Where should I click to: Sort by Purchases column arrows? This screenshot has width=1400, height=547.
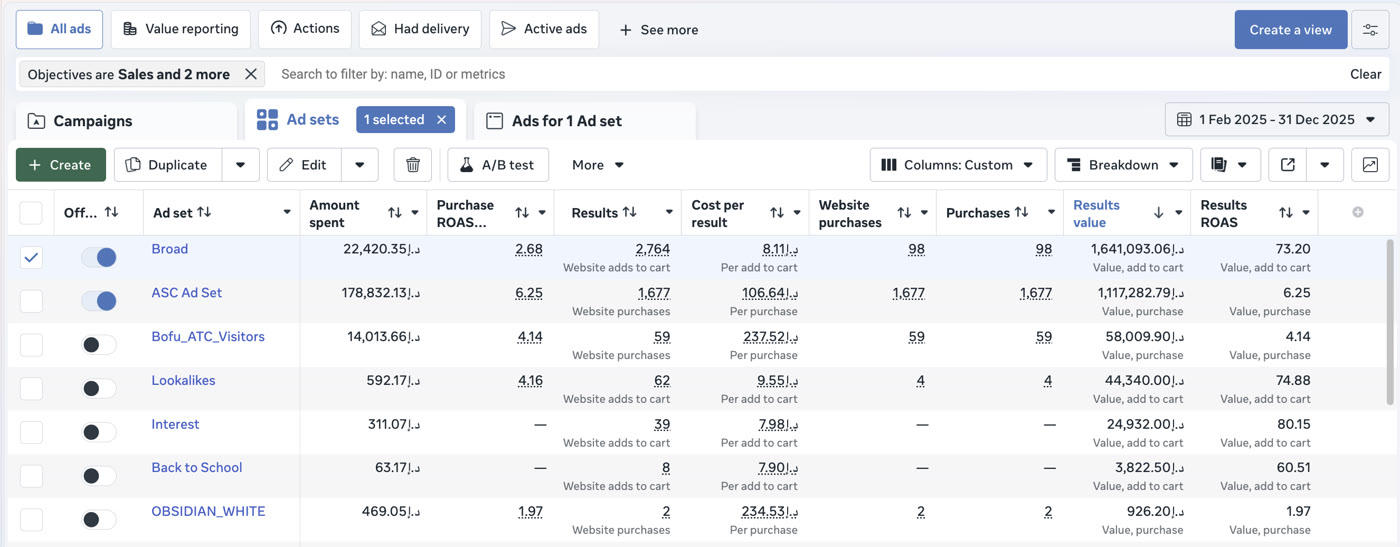click(x=1021, y=212)
